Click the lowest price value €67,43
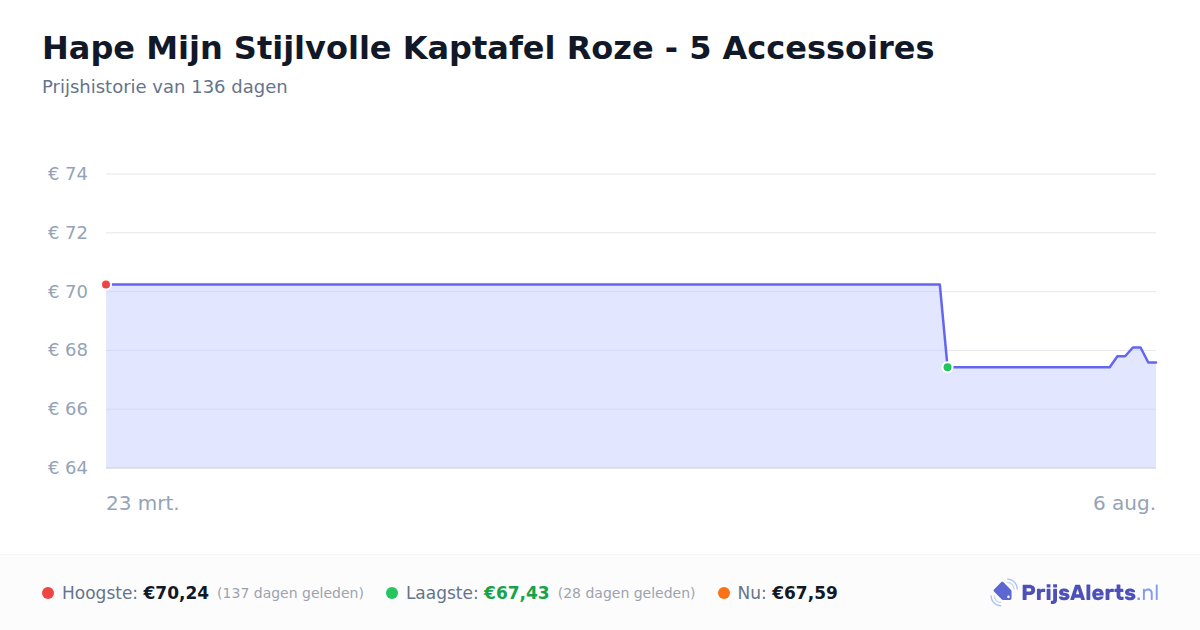Viewport: 1200px width, 630px height. [x=517, y=593]
